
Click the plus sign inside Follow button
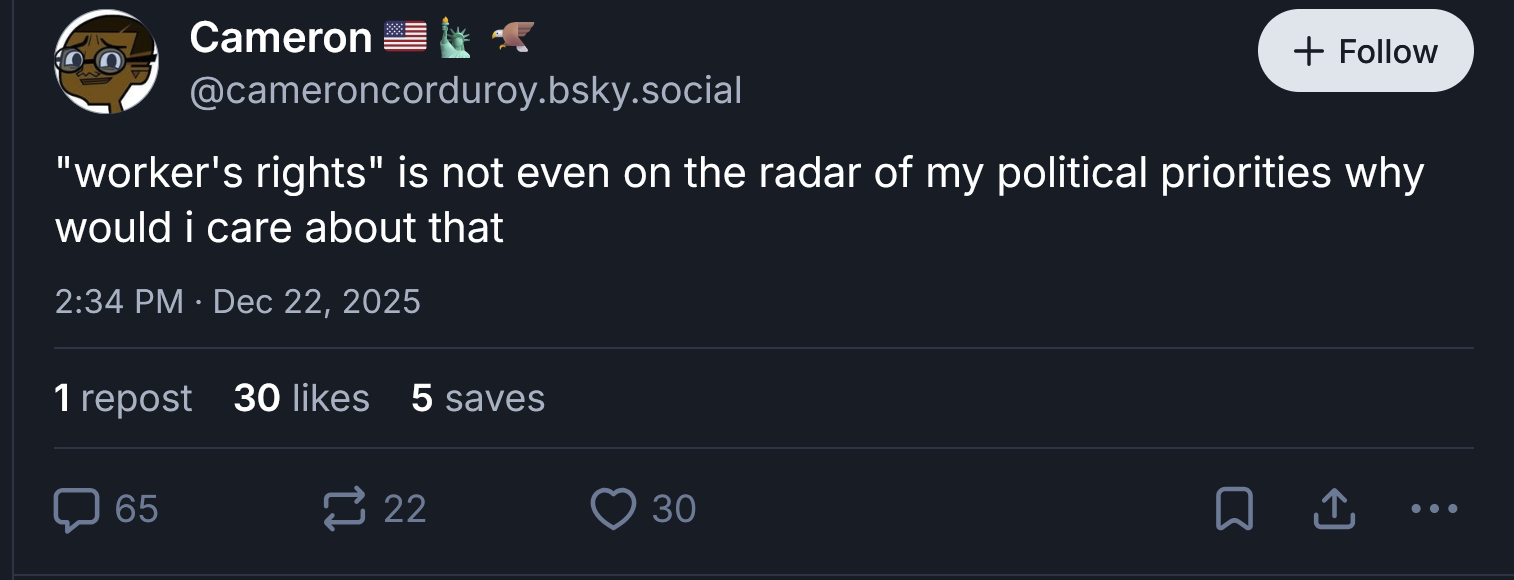1307,51
